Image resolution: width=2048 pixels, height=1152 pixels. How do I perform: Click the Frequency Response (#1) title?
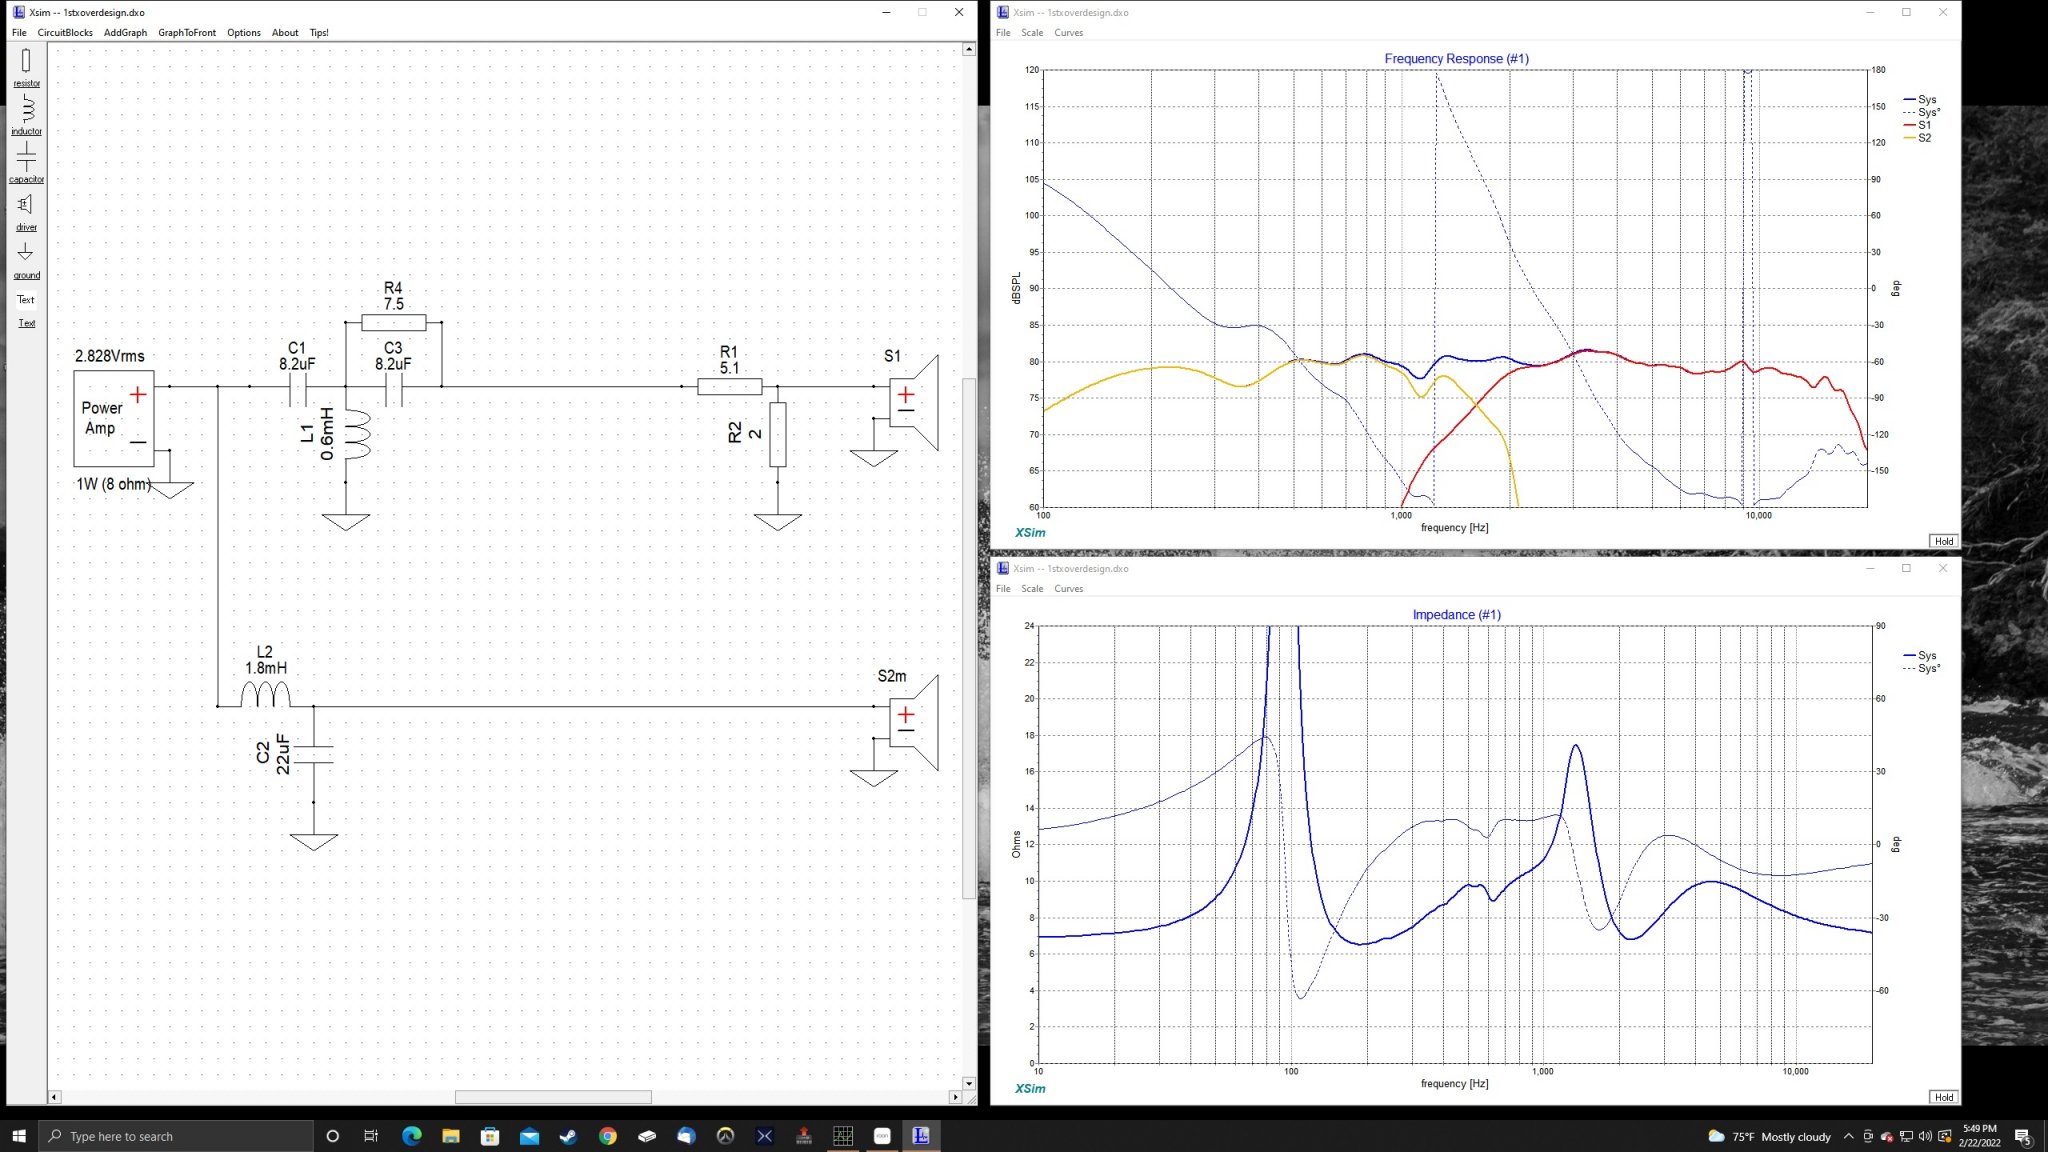pos(1456,59)
